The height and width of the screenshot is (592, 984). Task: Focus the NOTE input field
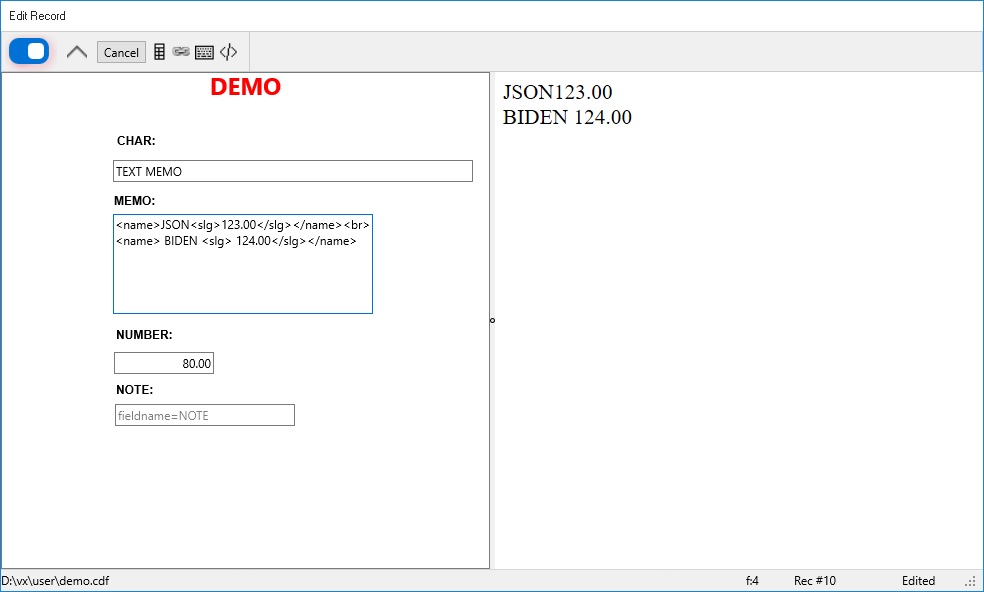[x=204, y=415]
